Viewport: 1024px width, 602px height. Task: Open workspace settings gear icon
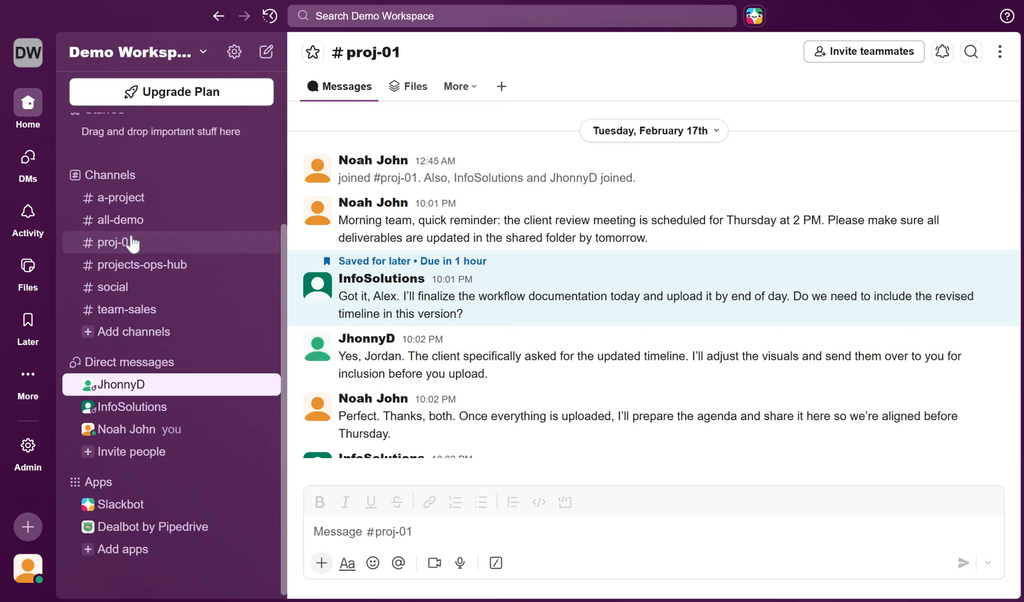tap(234, 52)
